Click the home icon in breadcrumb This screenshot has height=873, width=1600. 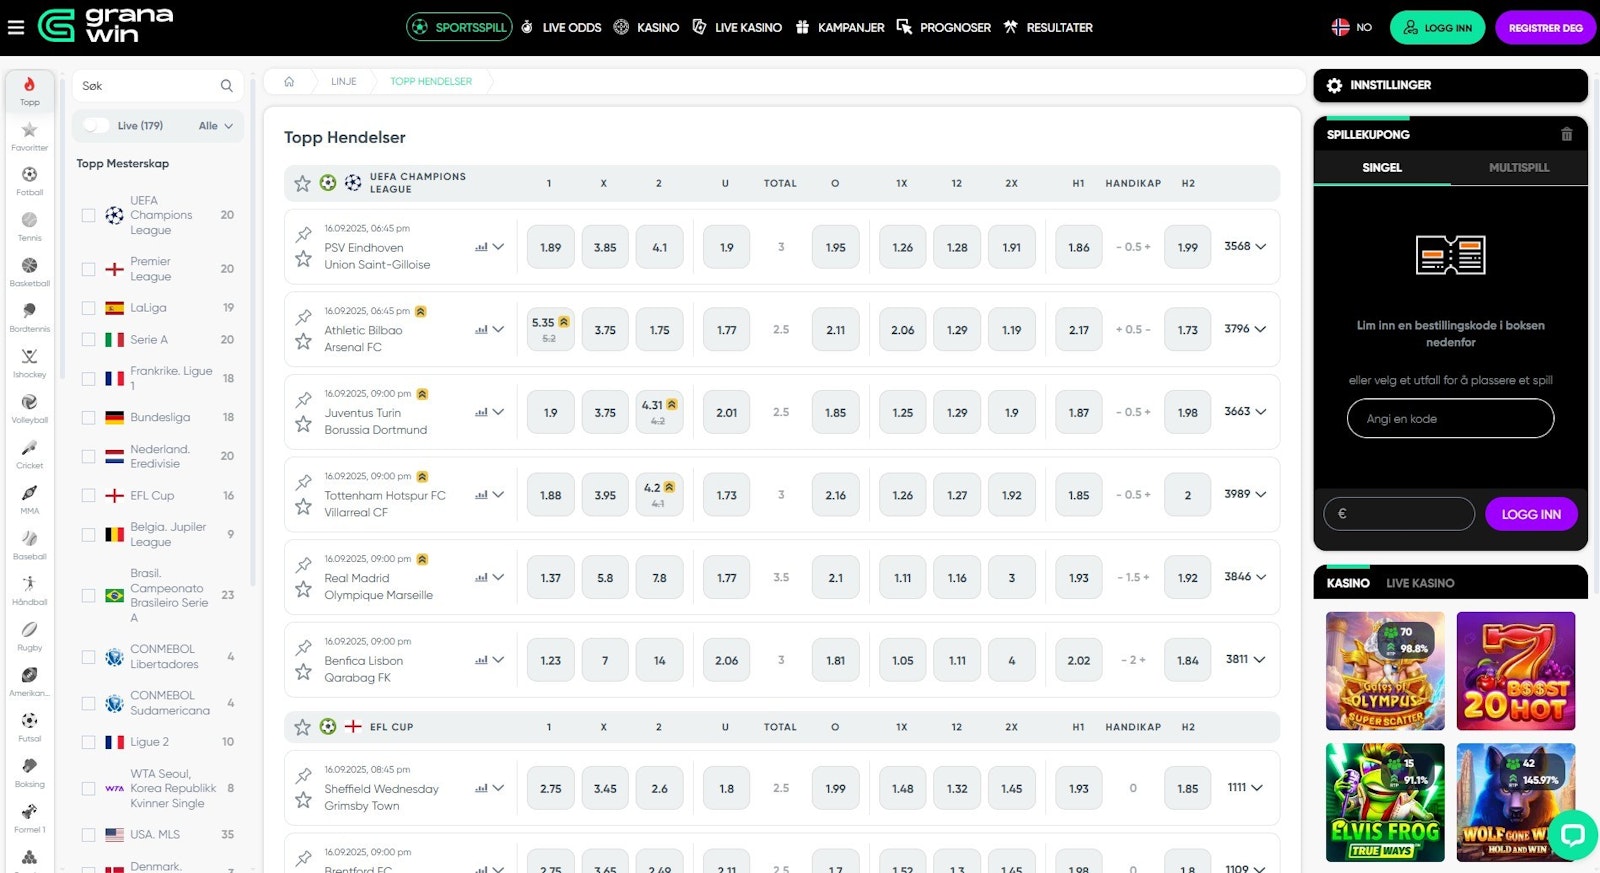[x=289, y=82]
